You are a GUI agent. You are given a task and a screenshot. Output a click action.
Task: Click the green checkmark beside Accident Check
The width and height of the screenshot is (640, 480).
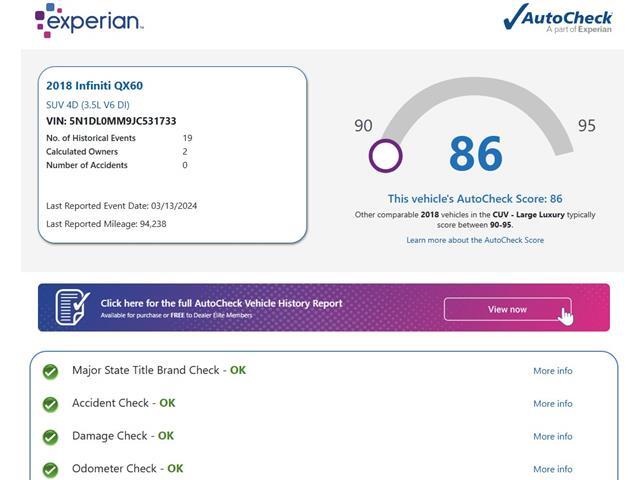click(51, 404)
